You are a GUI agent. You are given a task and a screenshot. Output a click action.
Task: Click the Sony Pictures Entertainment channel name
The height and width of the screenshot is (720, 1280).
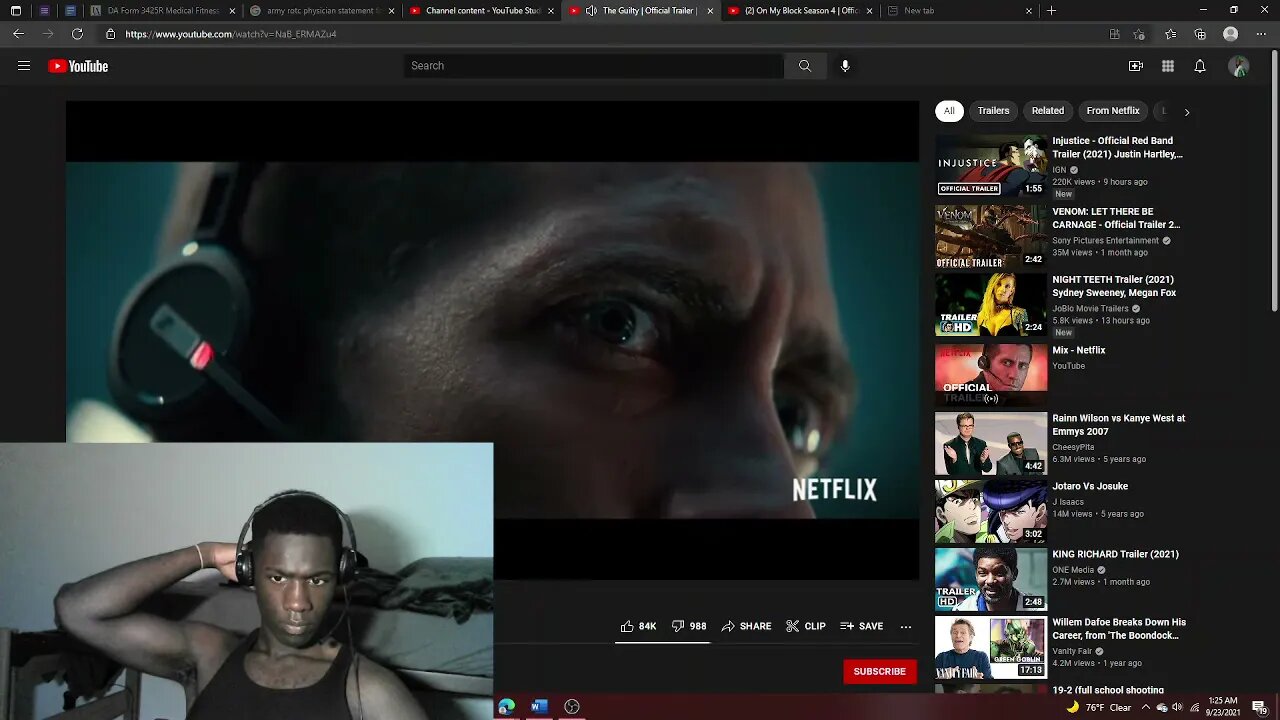pos(1105,241)
